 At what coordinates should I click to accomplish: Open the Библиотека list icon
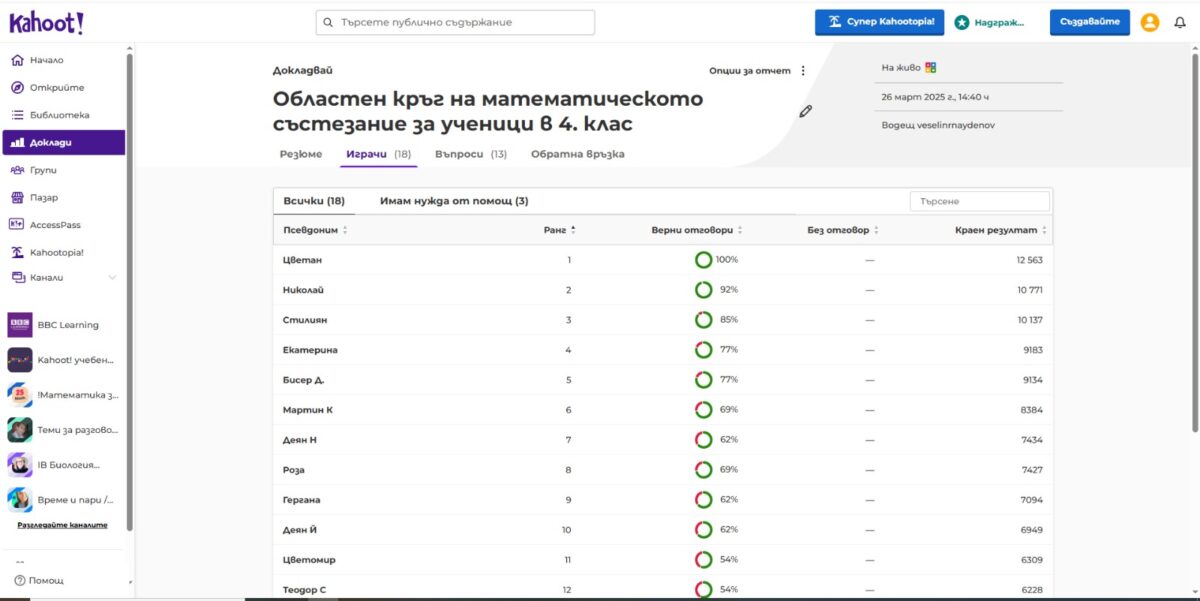tap(17, 115)
